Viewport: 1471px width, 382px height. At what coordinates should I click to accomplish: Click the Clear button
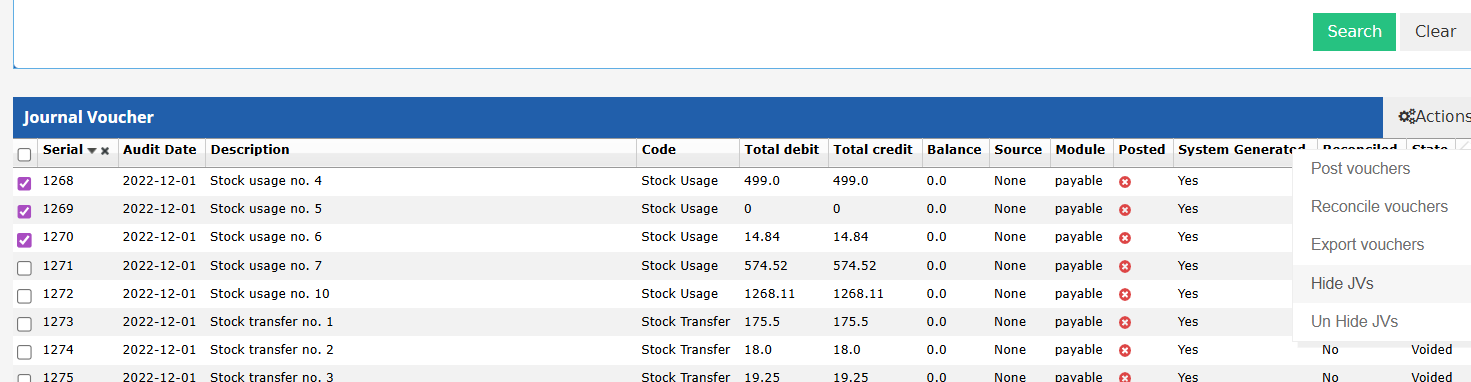pos(1435,32)
